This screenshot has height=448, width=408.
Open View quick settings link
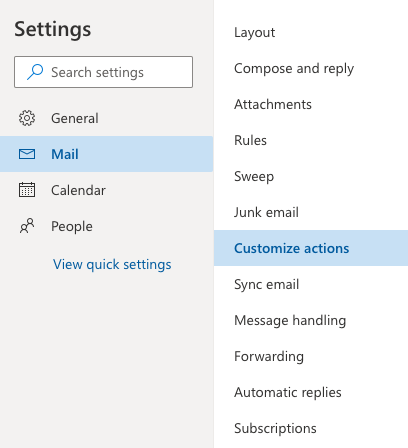pos(112,264)
